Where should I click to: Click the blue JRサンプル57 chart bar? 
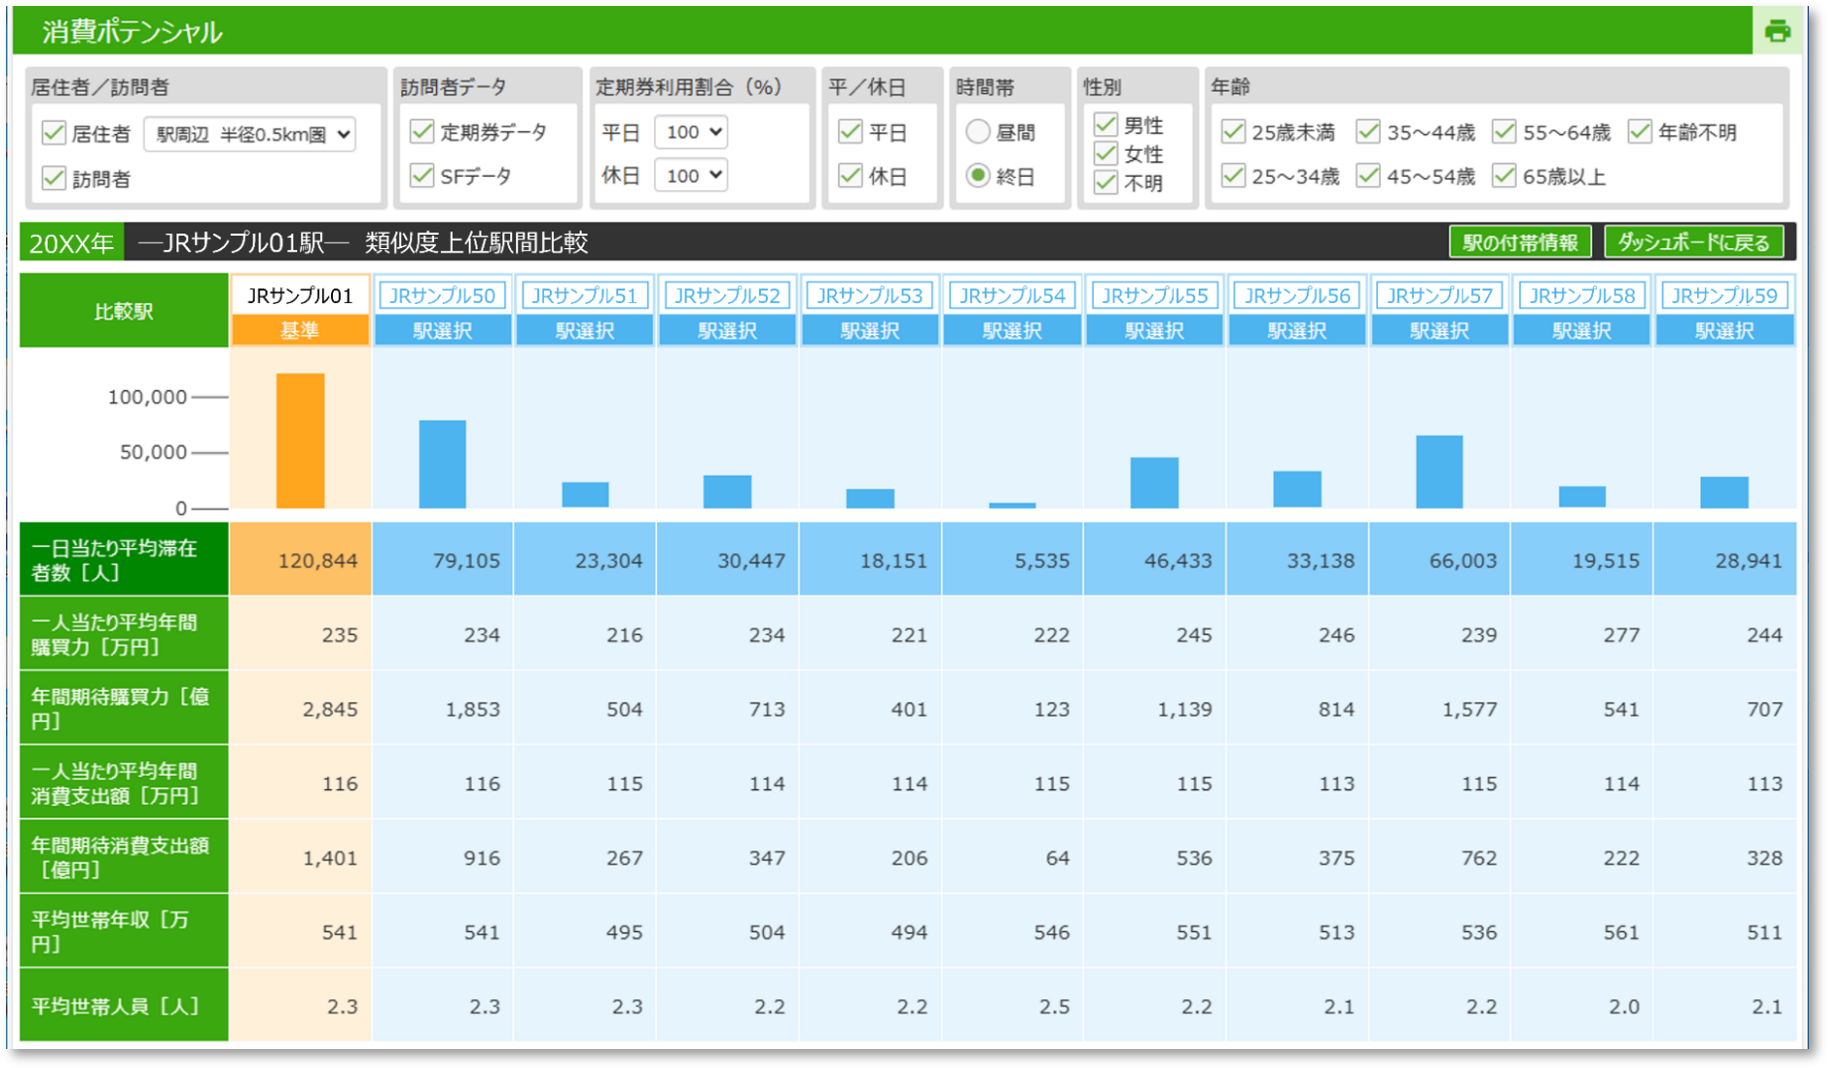[x=1440, y=472]
